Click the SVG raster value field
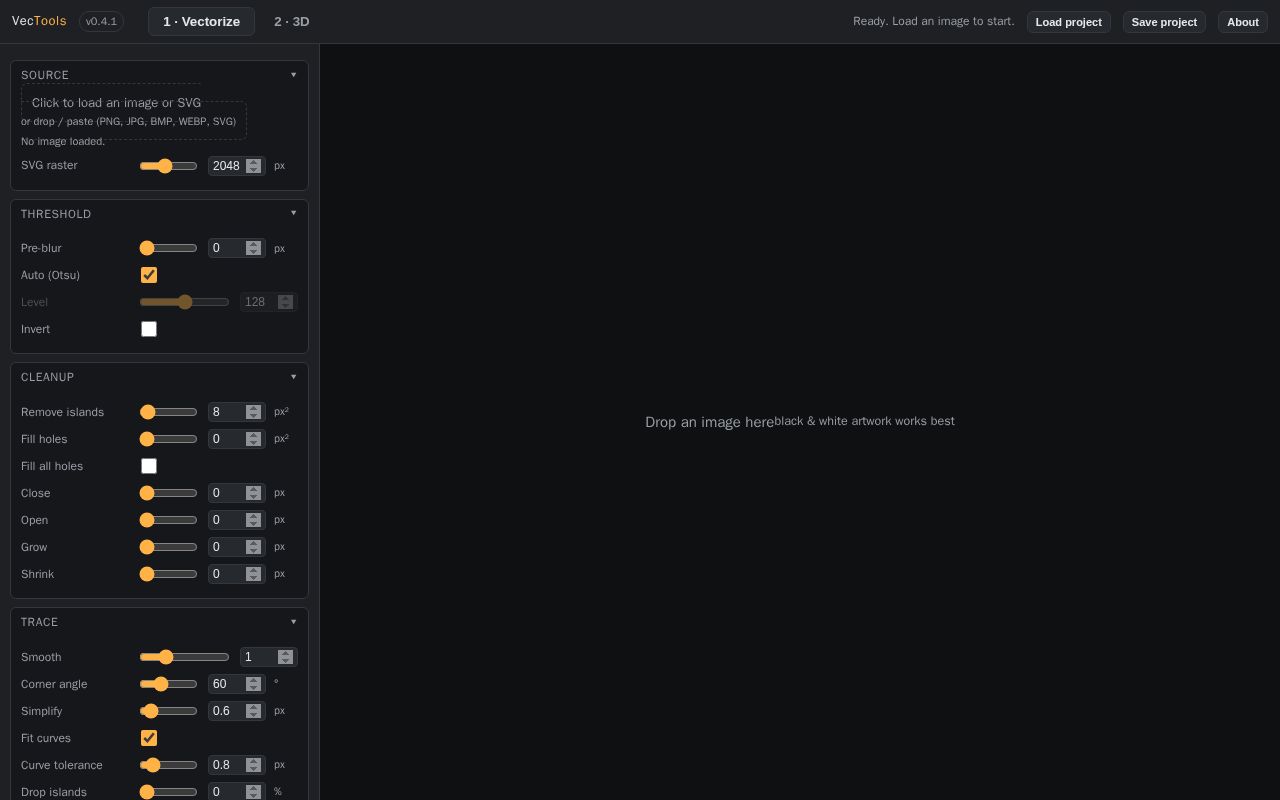Viewport: 1280px width, 800px height. [236, 166]
